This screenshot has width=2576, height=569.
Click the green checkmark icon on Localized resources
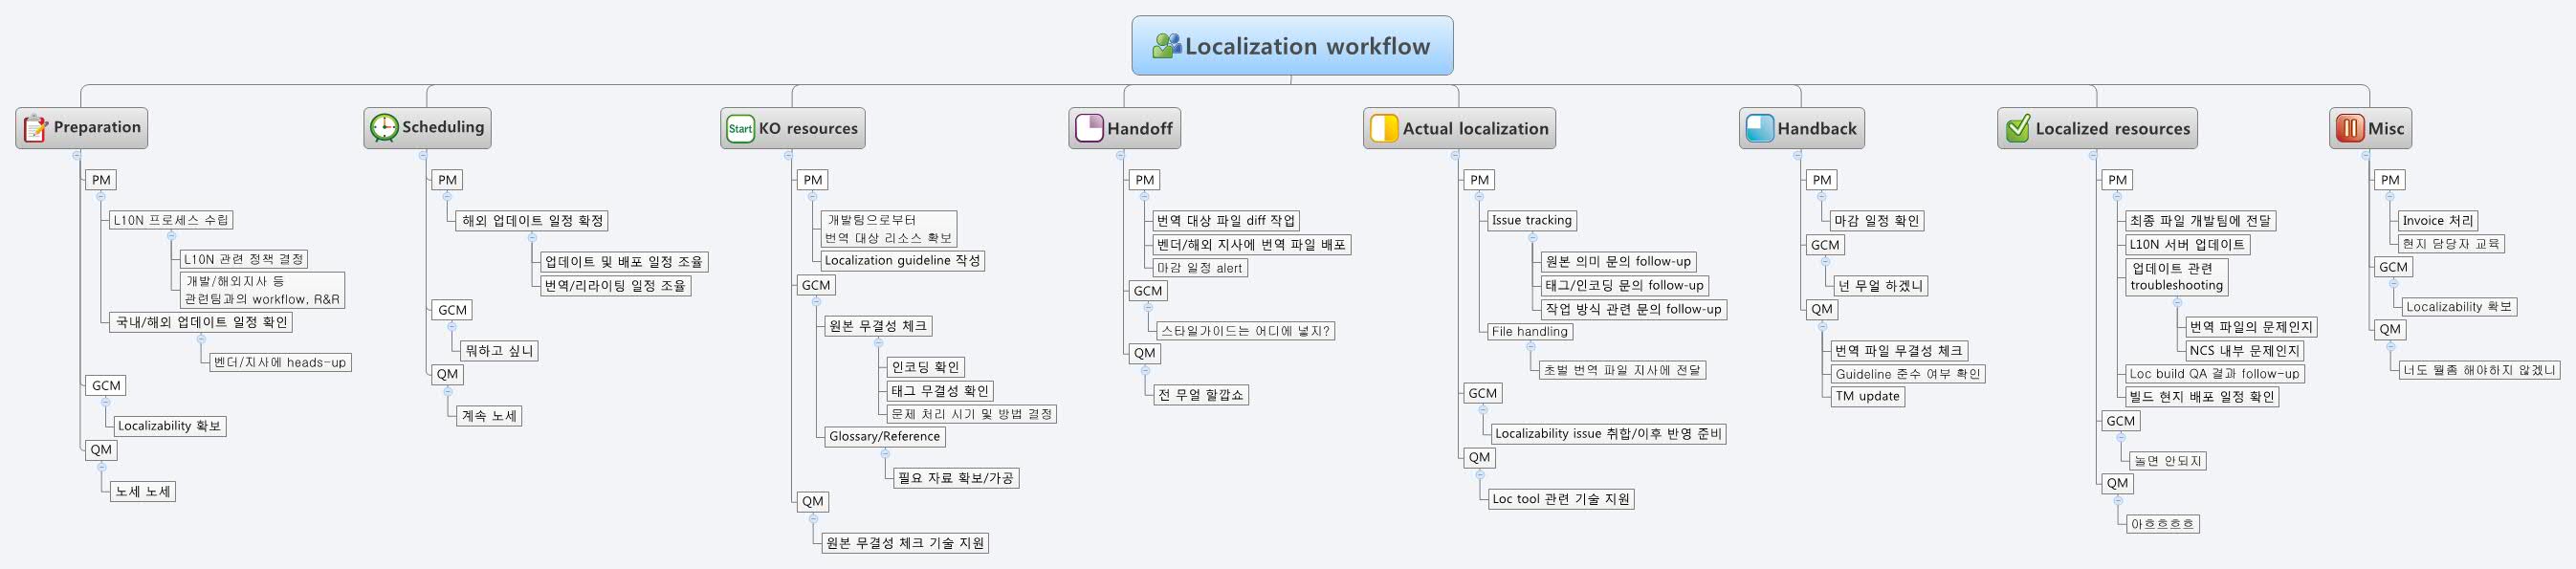[2018, 128]
